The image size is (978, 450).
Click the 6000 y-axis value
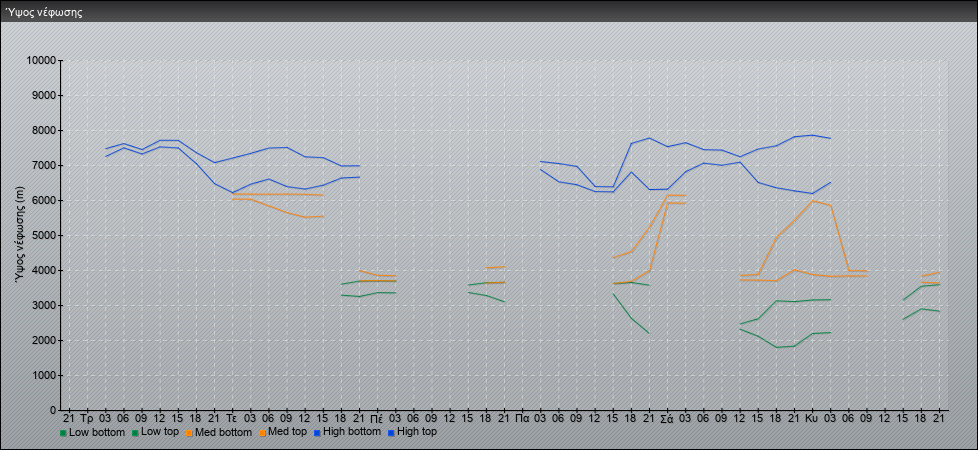[x=44, y=200]
